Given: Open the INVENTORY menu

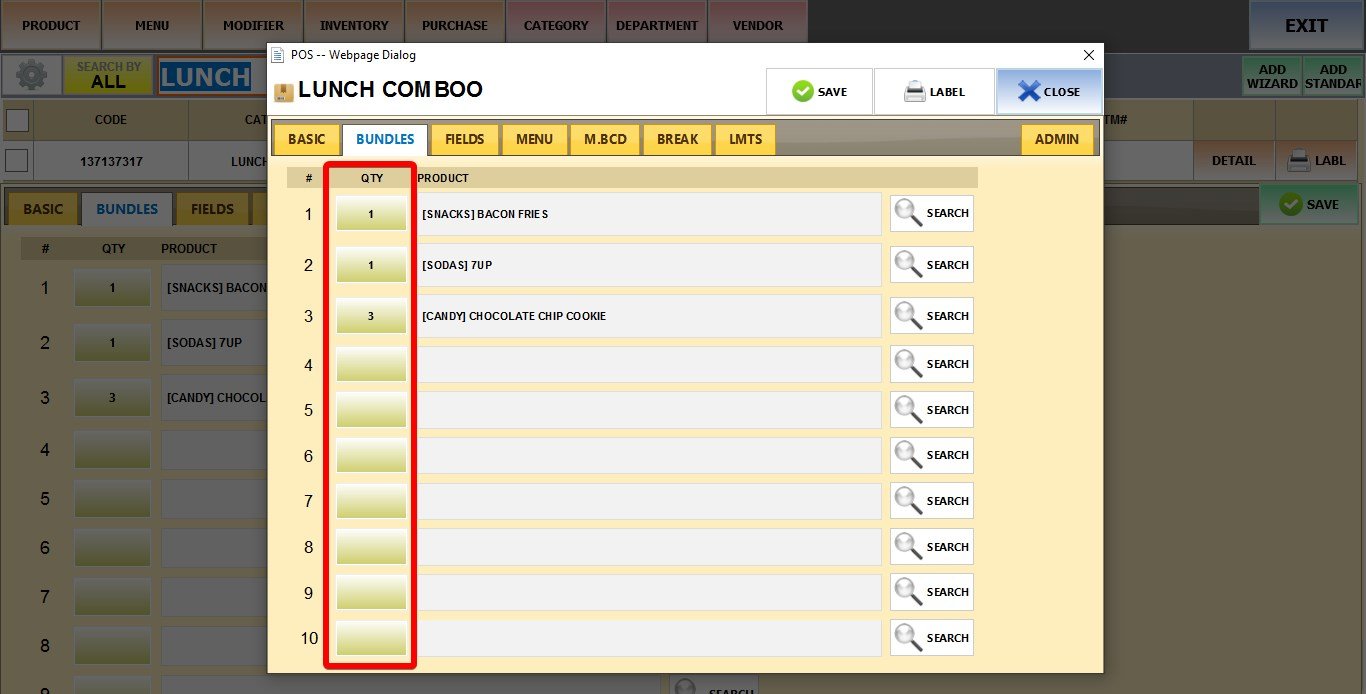Looking at the screenshot, I should tap(353, 25).
